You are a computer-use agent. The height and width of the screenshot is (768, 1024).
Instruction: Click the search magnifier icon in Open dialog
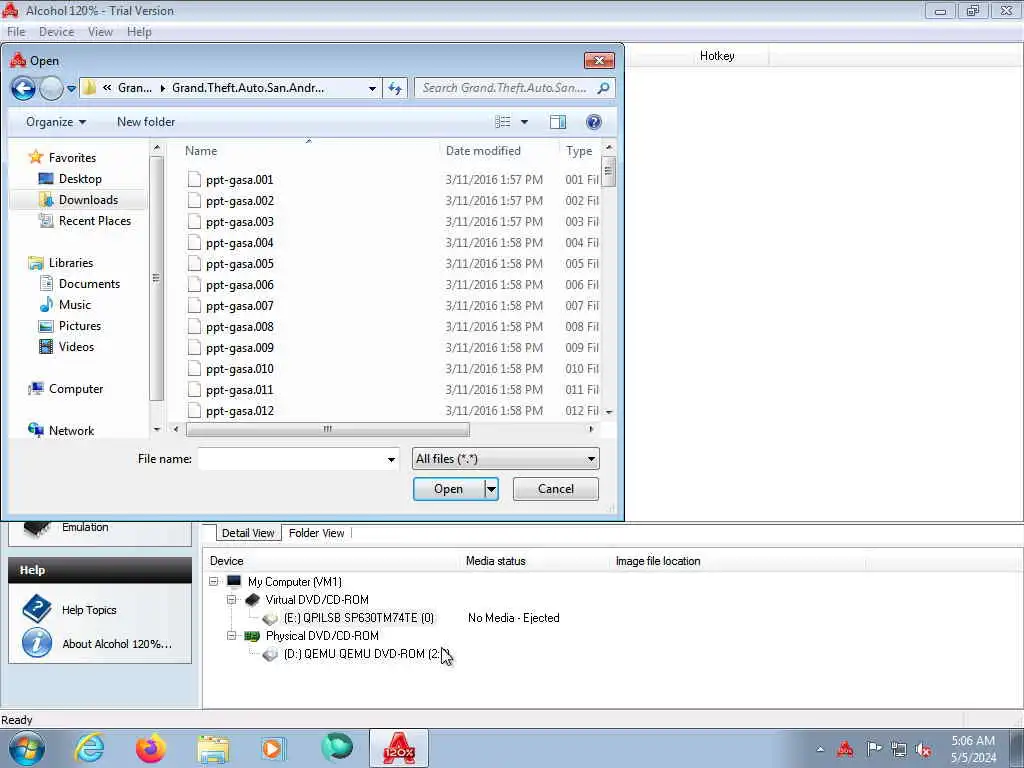603,88
